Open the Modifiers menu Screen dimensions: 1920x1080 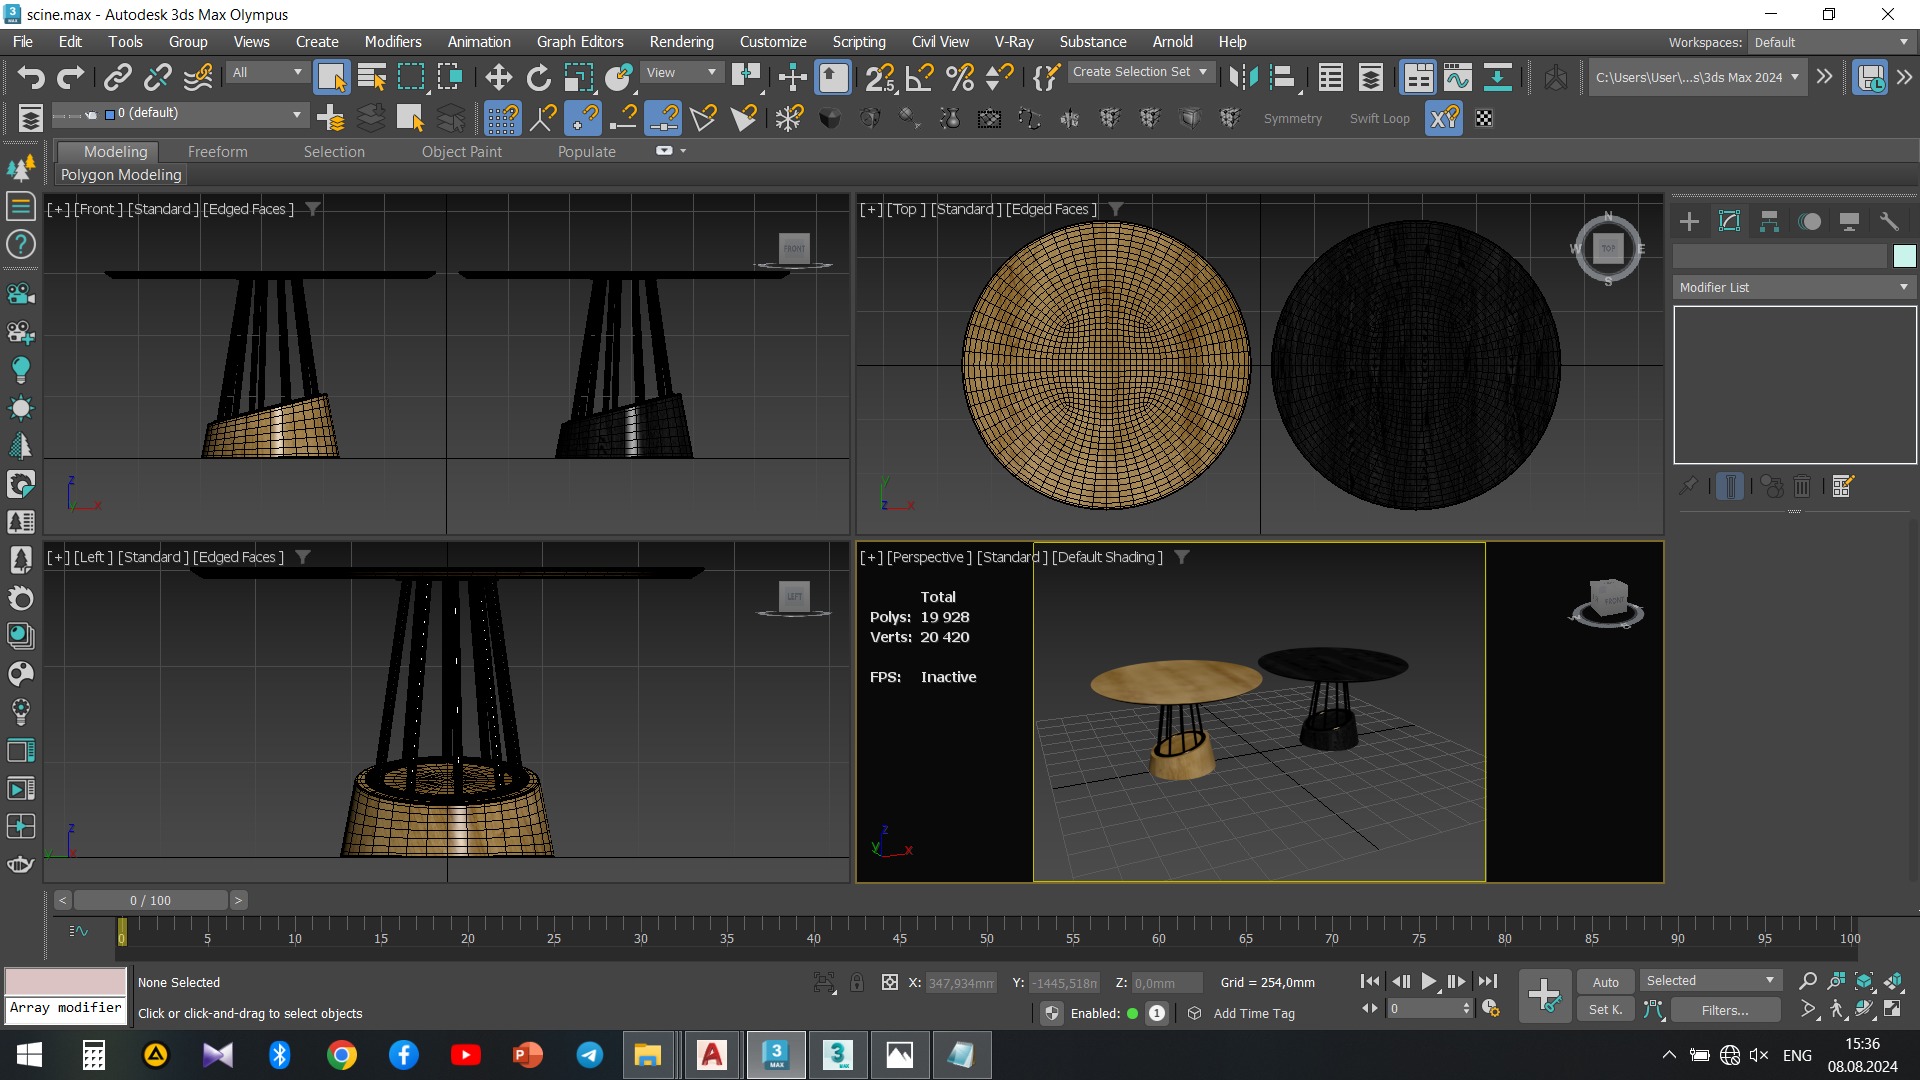pos(393,42)
